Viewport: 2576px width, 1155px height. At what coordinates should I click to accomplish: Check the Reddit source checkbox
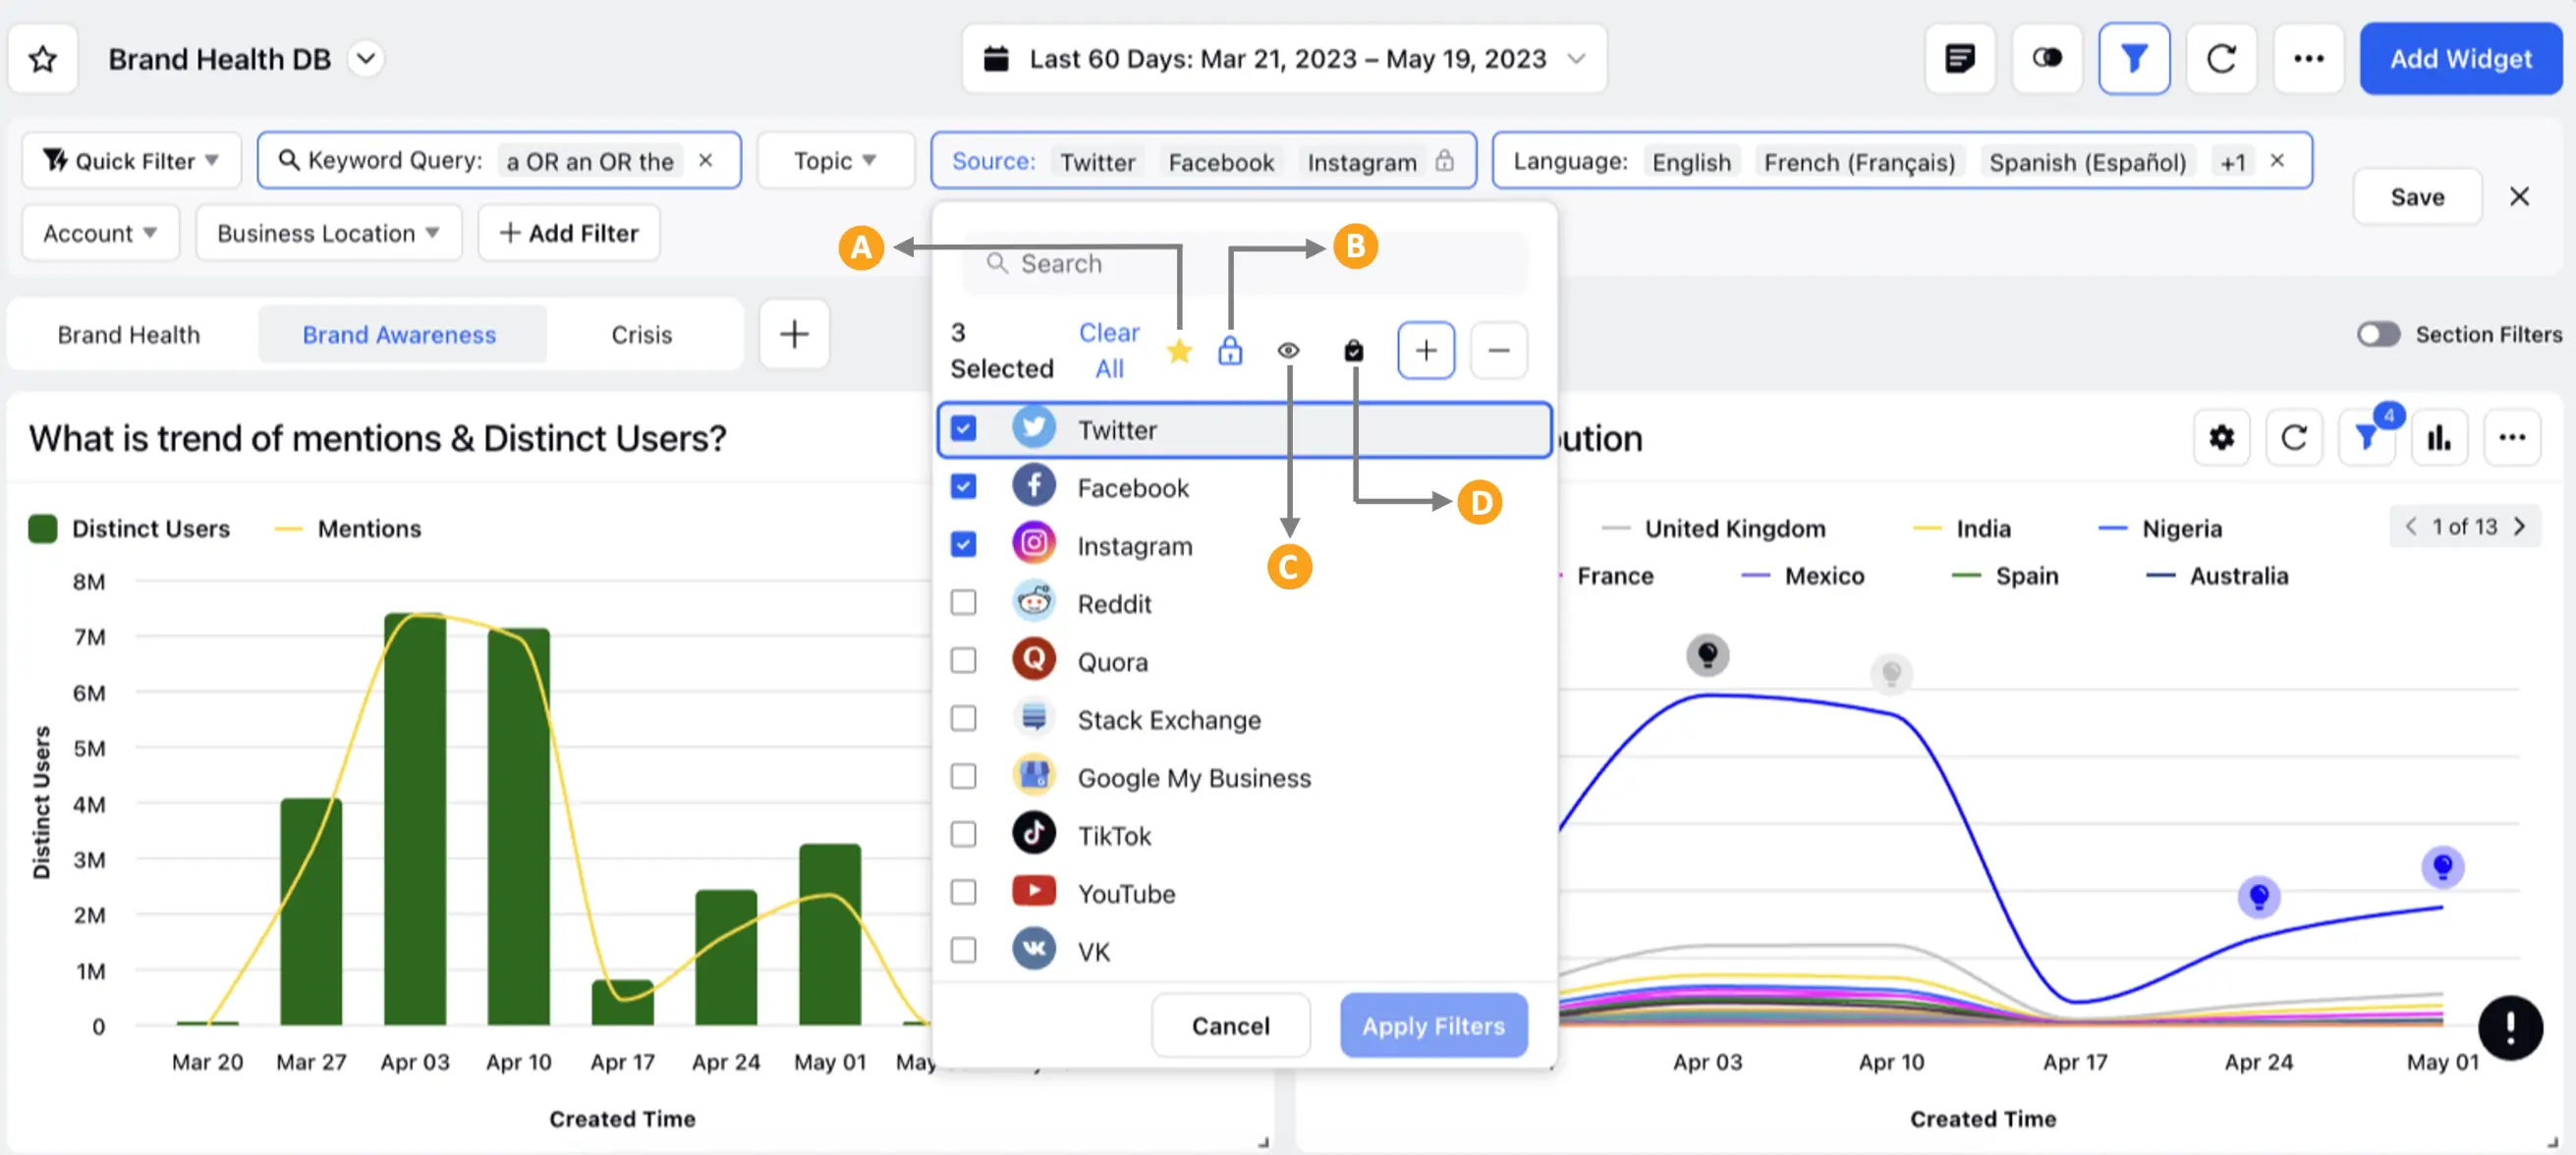pos(963,602)
